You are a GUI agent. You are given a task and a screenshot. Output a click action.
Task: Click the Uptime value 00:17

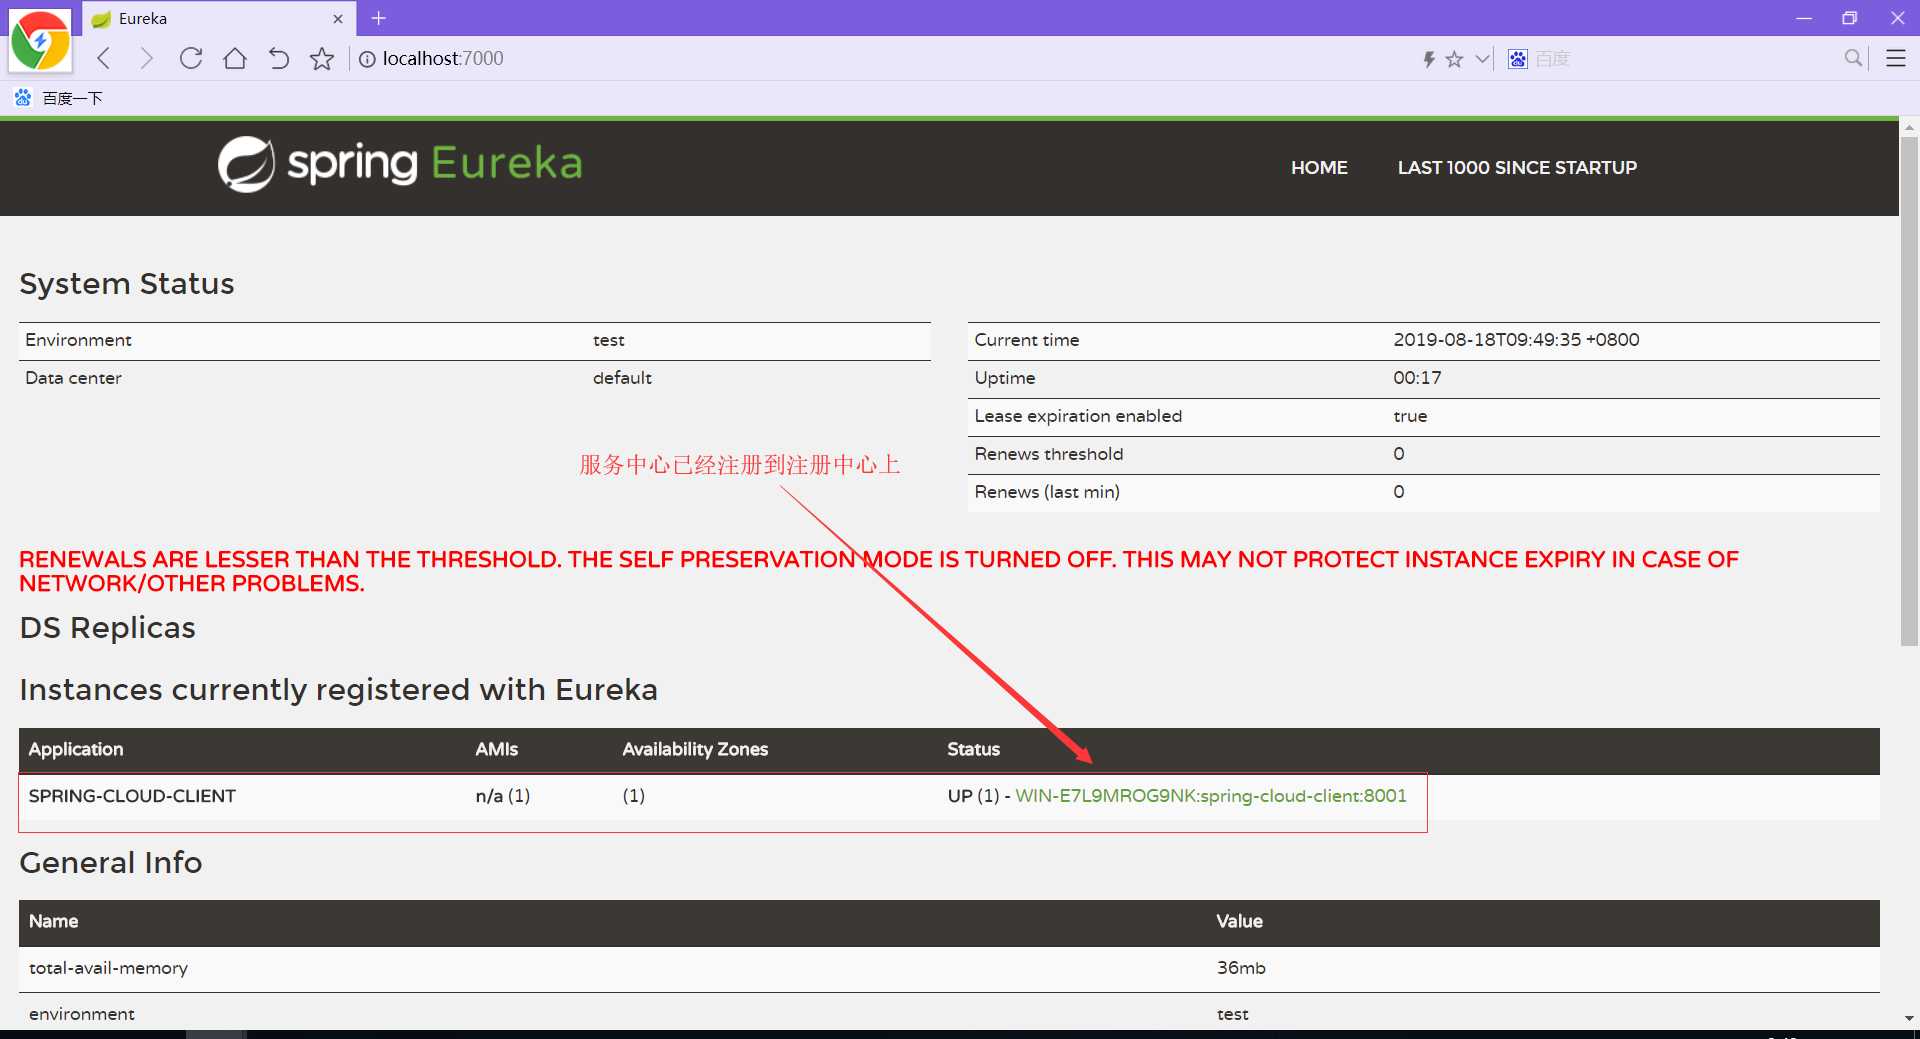pyautogui.click(x=1417, y=378)
